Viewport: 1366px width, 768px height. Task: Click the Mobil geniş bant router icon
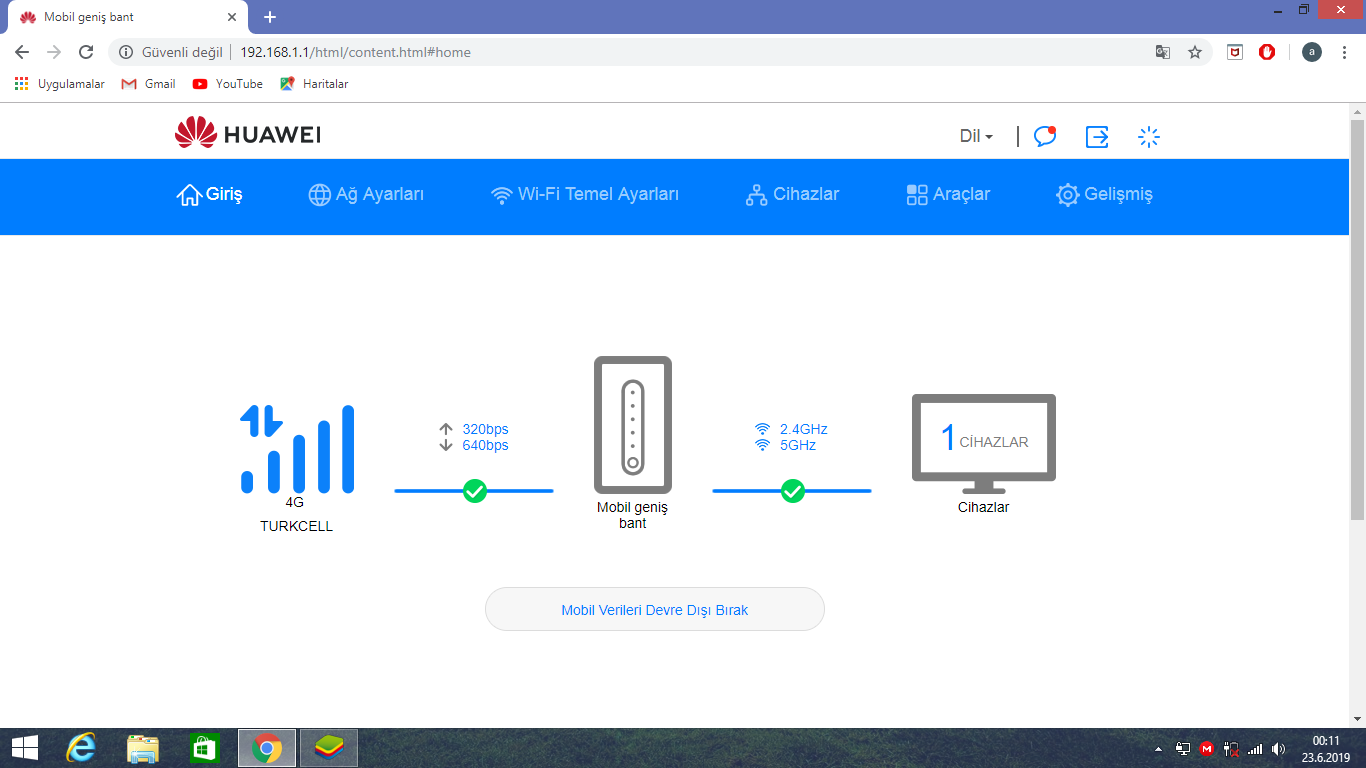click(633, 424)
